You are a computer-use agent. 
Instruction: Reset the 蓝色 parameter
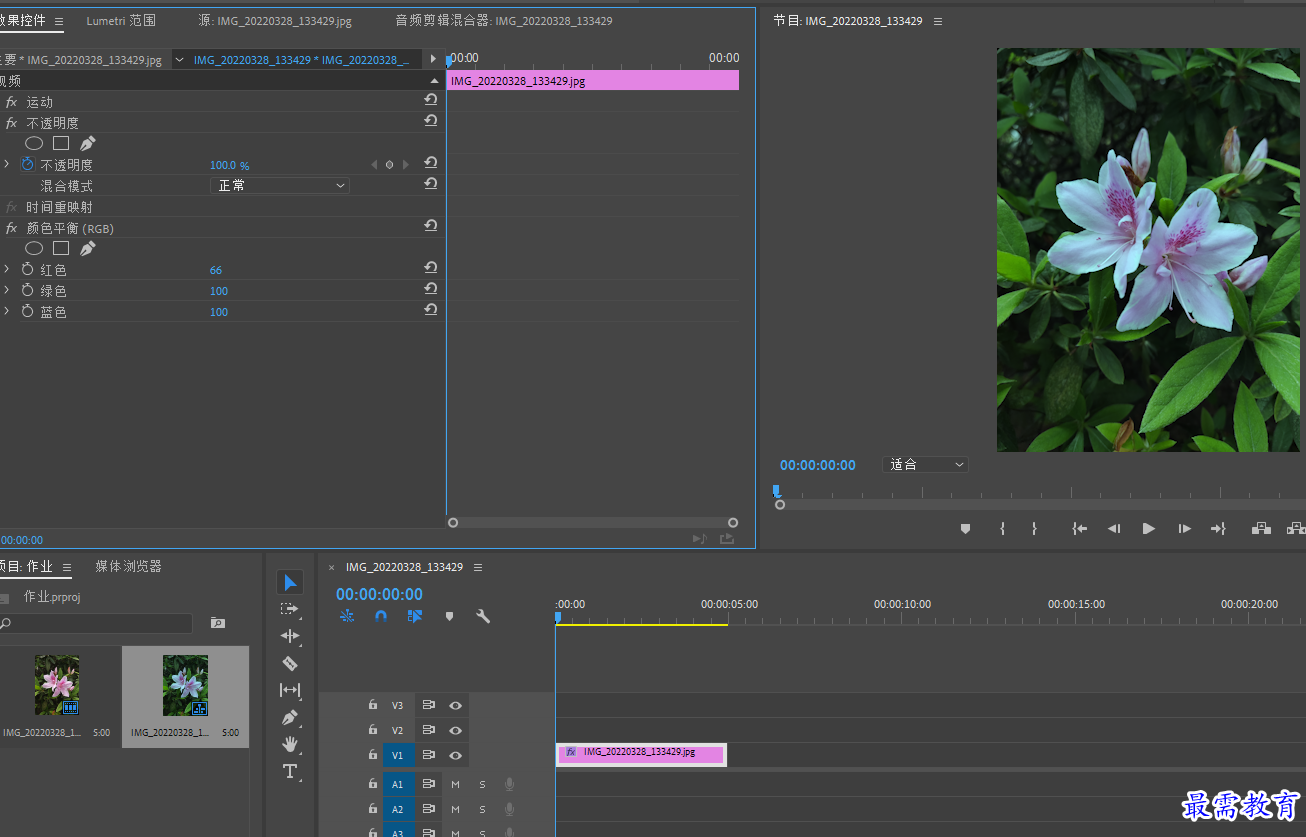[x=431, y=310]
